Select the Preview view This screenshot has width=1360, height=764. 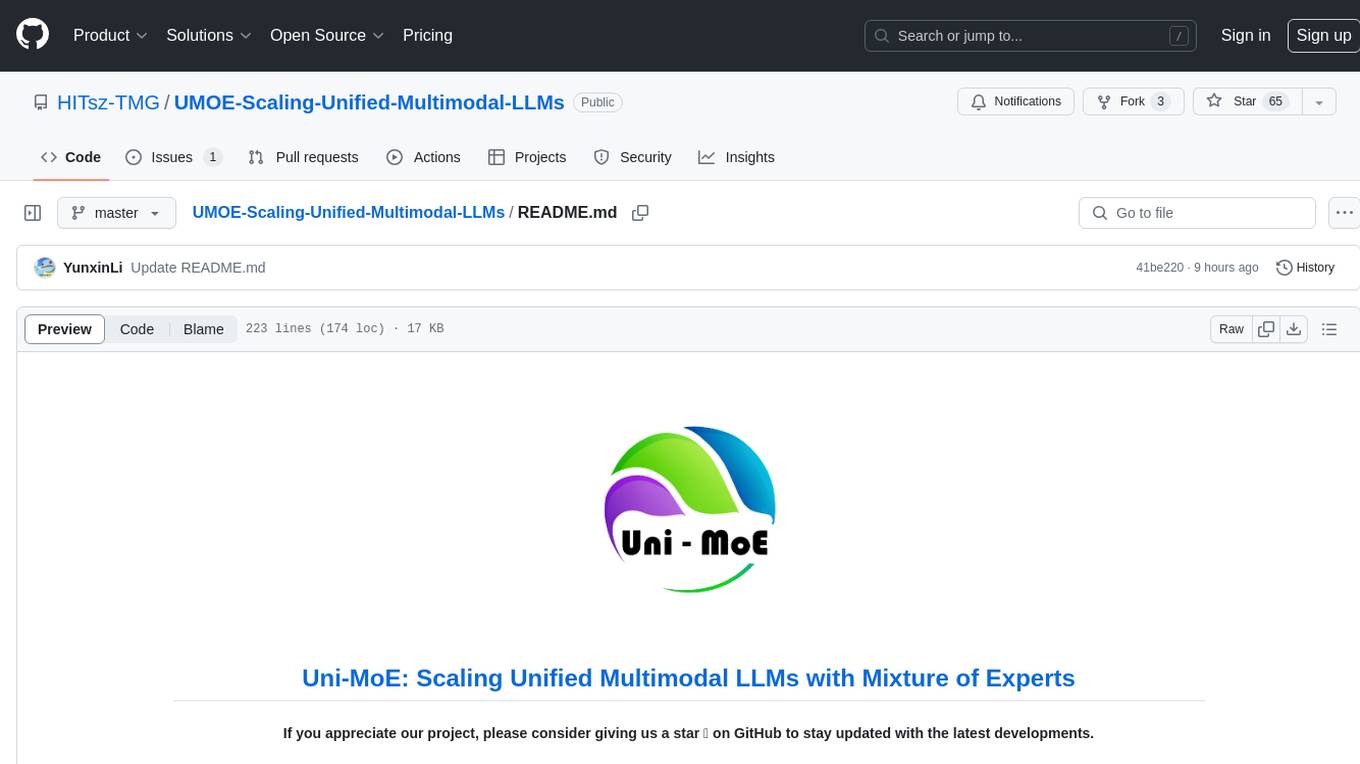(65, 329)
